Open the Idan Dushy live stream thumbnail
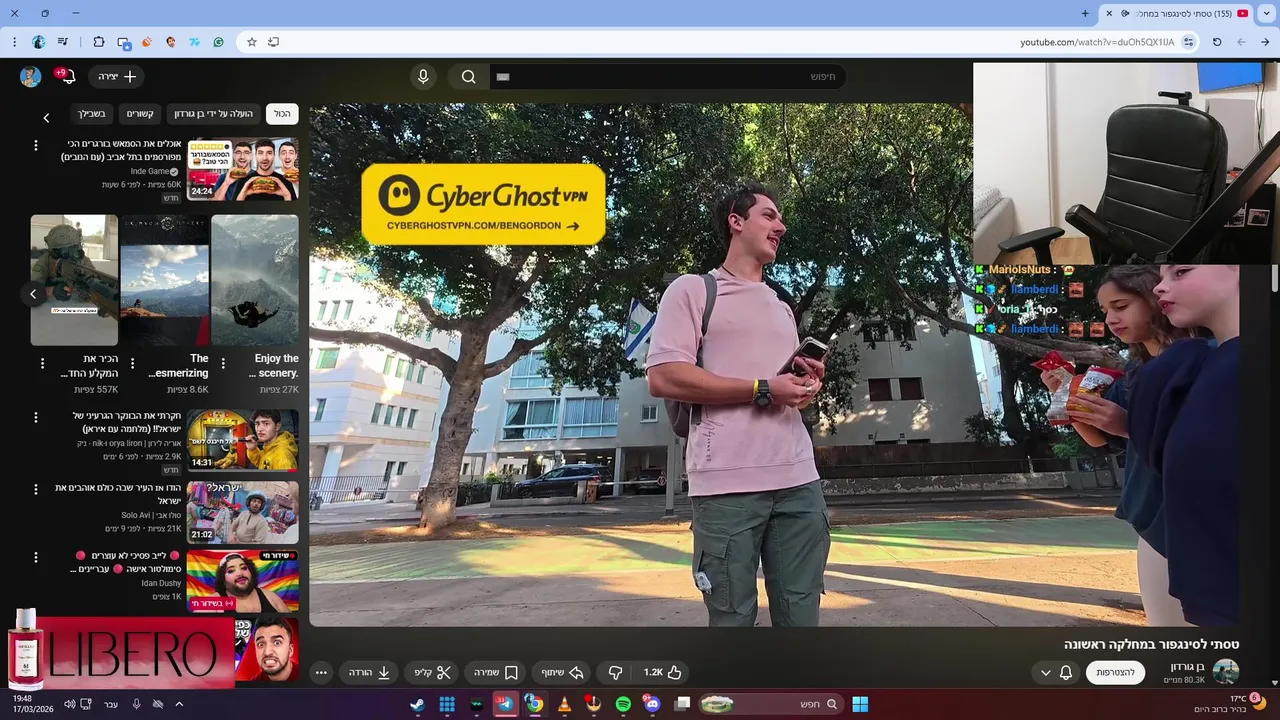Viewport: 1280px width, 720px height. click(x=243, y=581)
